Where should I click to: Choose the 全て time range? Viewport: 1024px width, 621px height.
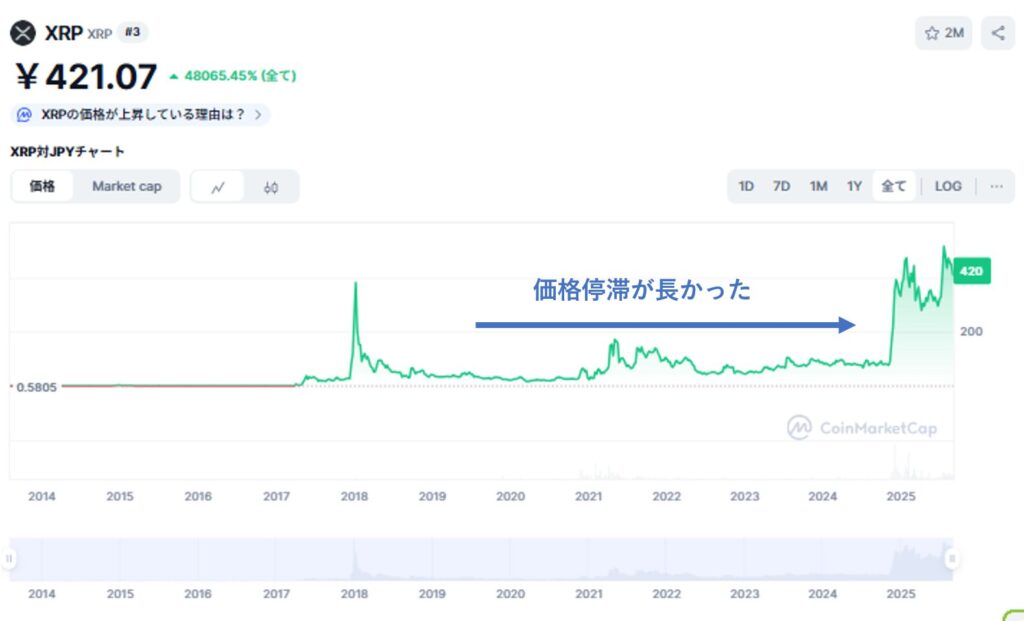click(894, 186)
